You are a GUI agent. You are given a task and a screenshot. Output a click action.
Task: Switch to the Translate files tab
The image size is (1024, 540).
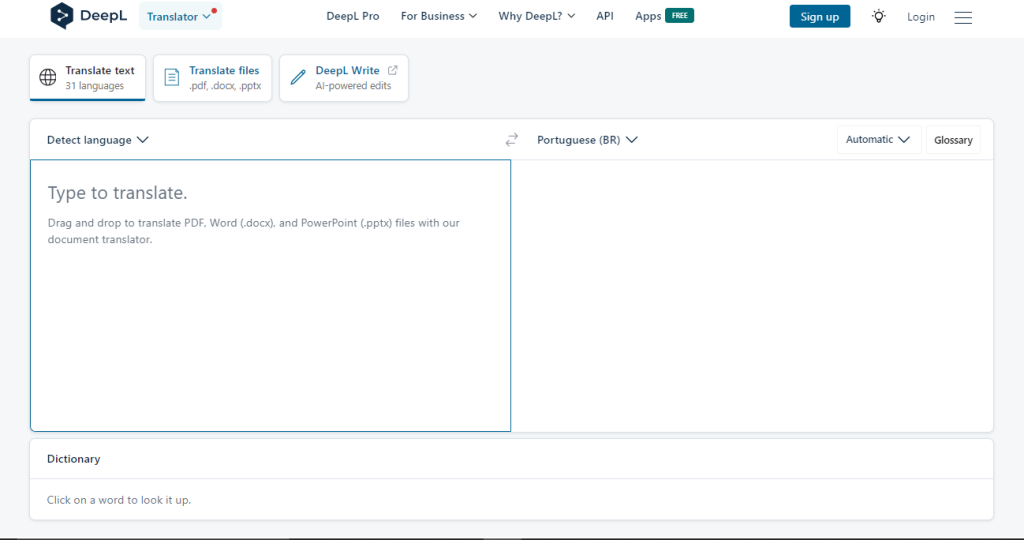click(x=212, y=78)
